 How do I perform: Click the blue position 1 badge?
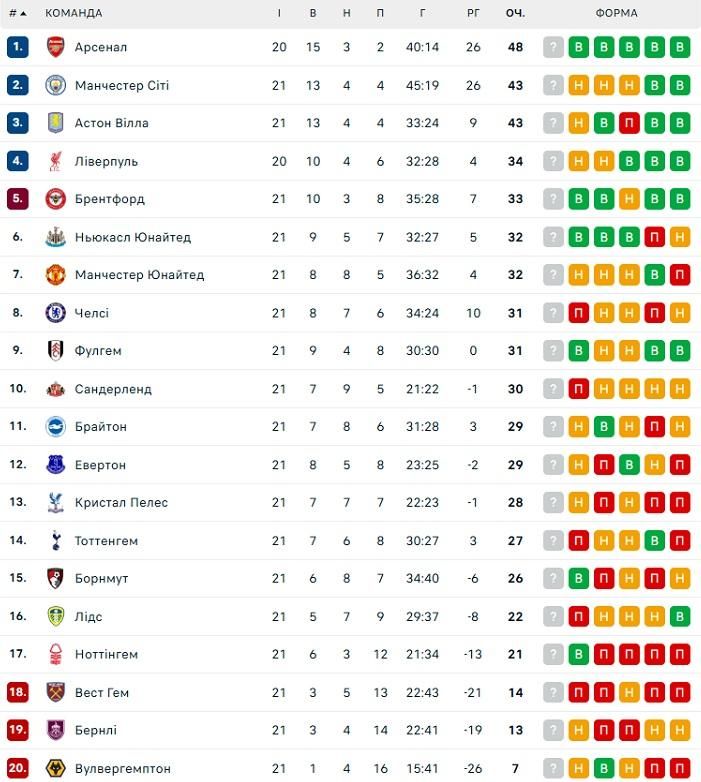[17, 47]
